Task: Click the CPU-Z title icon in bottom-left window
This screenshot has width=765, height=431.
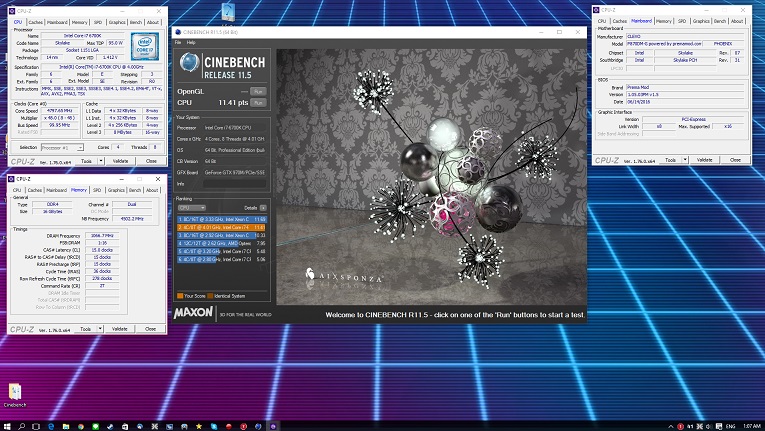Action: [x=12, y=179]
